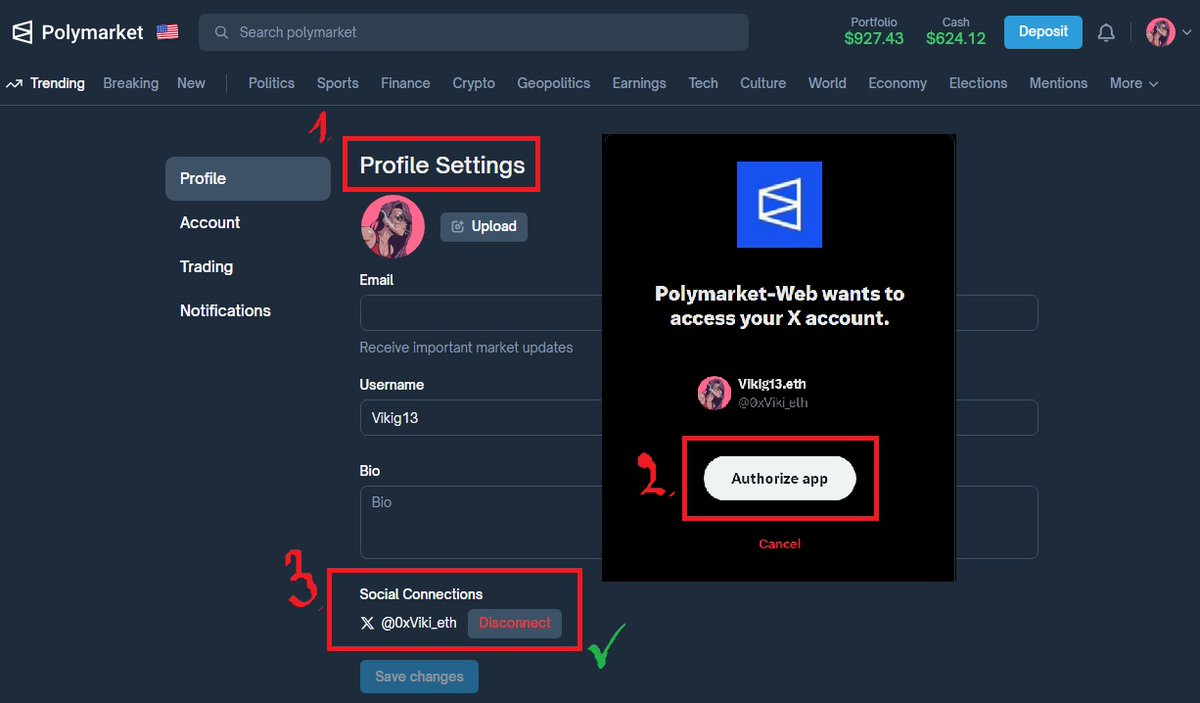Expand the More dropdown in navigation
Viewport: 1200px width, 703px height.
[x=1134, y=83]
